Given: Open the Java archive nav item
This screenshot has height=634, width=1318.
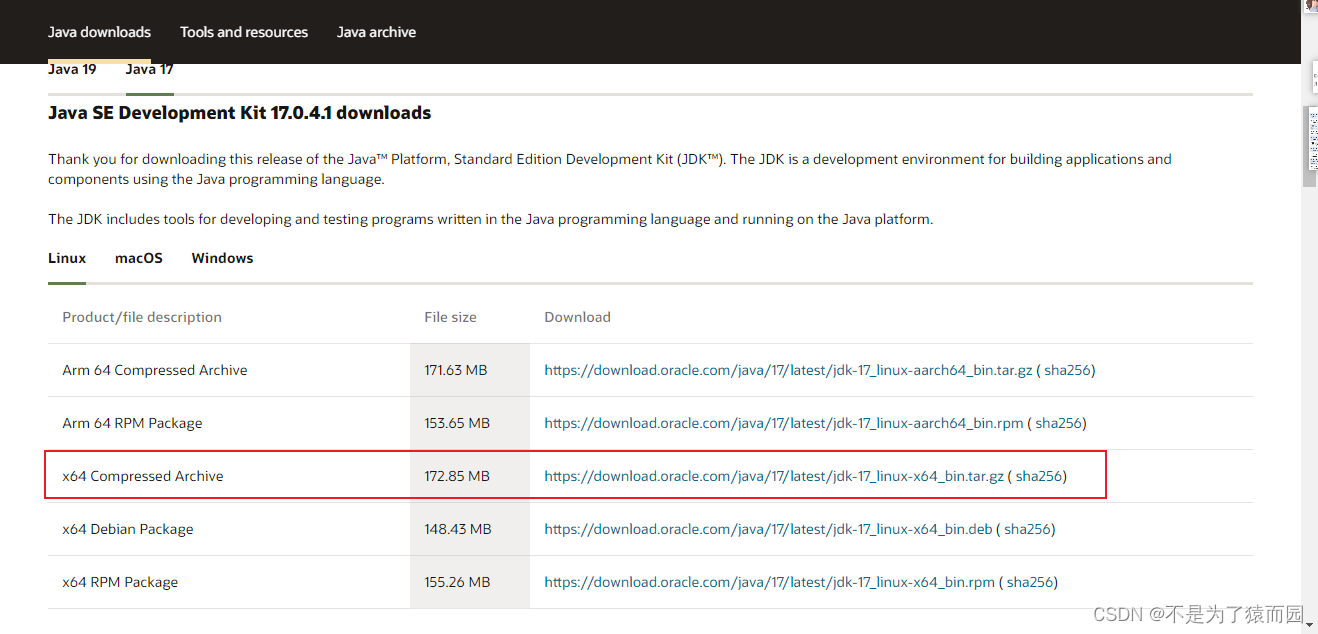Looking at the screenshot, I should point(376,32).
